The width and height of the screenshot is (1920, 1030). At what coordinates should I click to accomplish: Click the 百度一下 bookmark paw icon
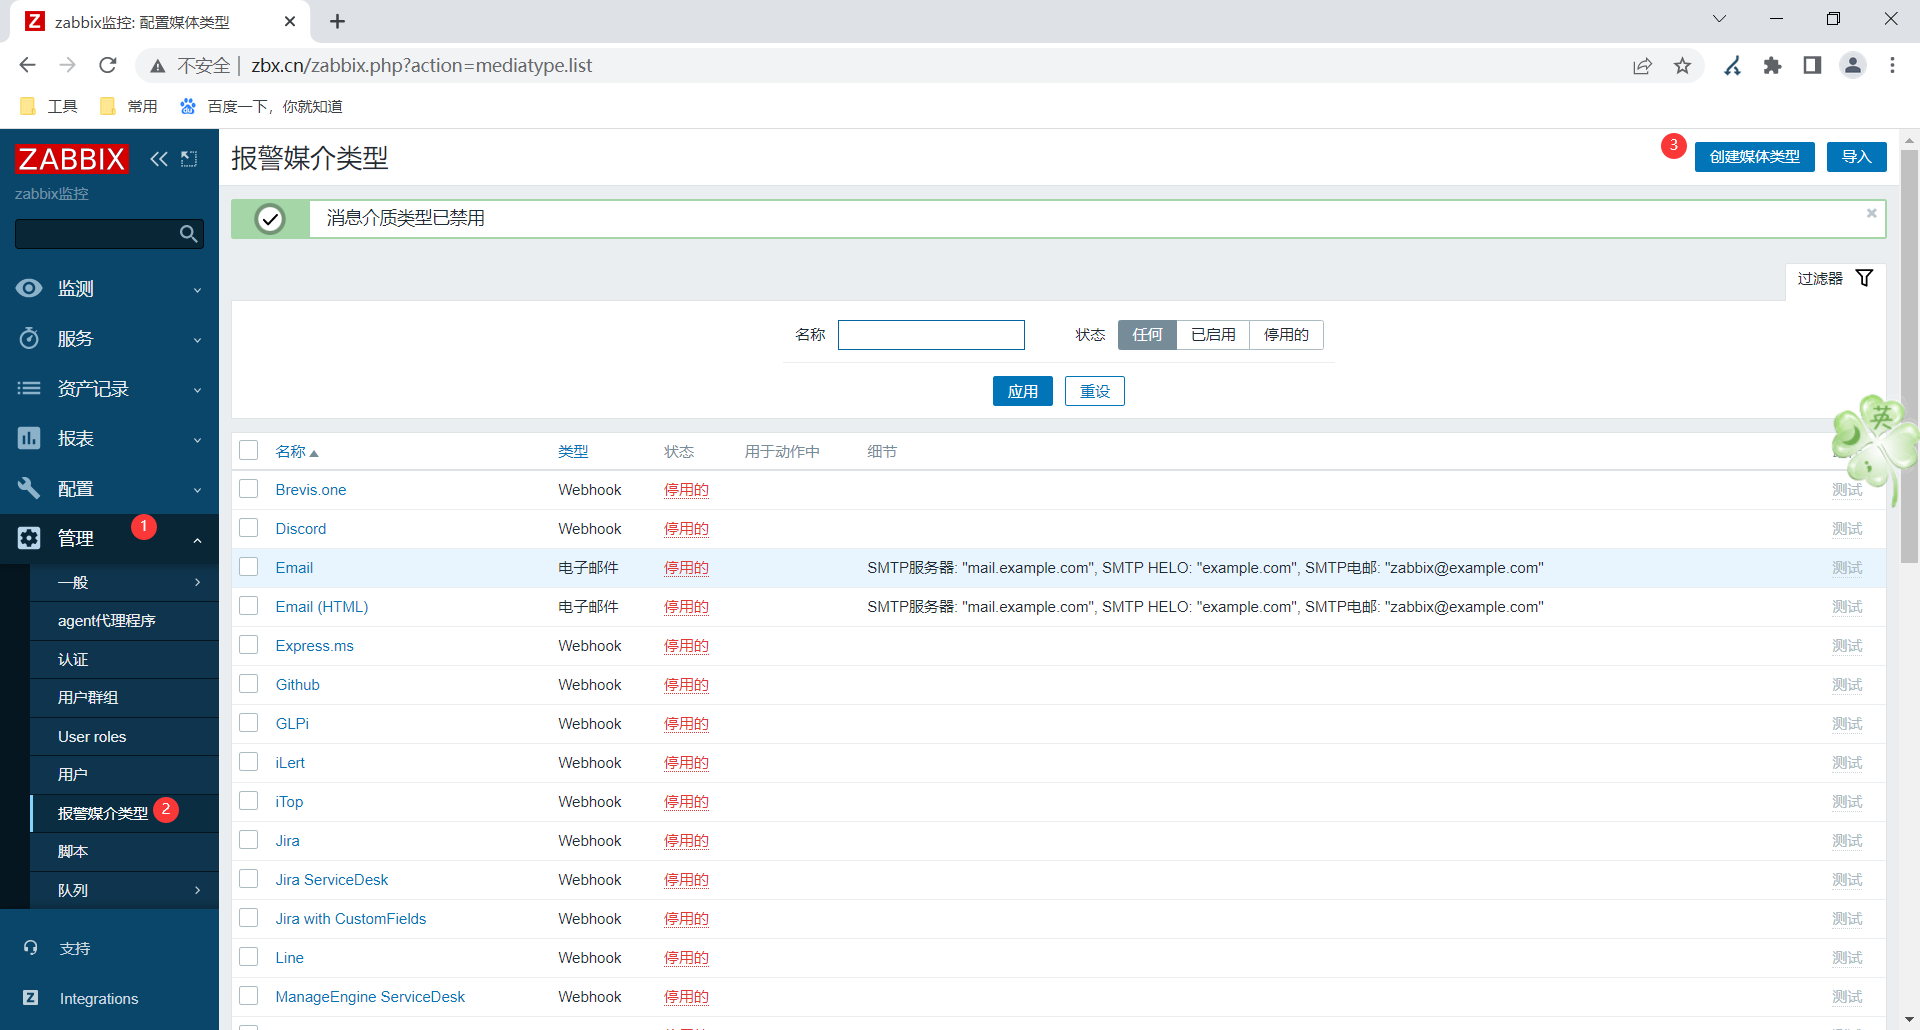point(188,106)
